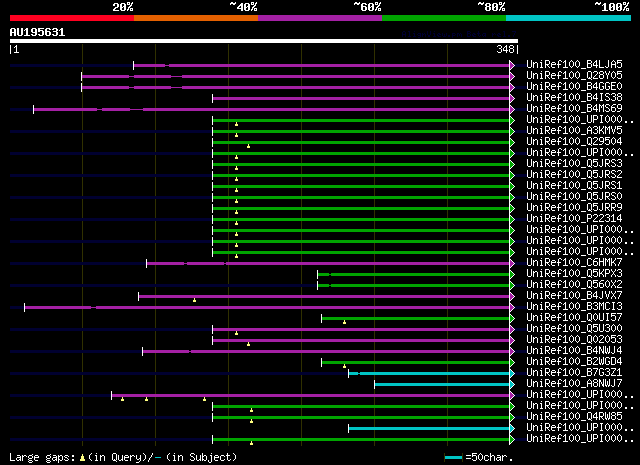Open hit UniRef100_P22314
This screenshot has width=640, height=465.
pyautogui.click(x=574, y=219)
